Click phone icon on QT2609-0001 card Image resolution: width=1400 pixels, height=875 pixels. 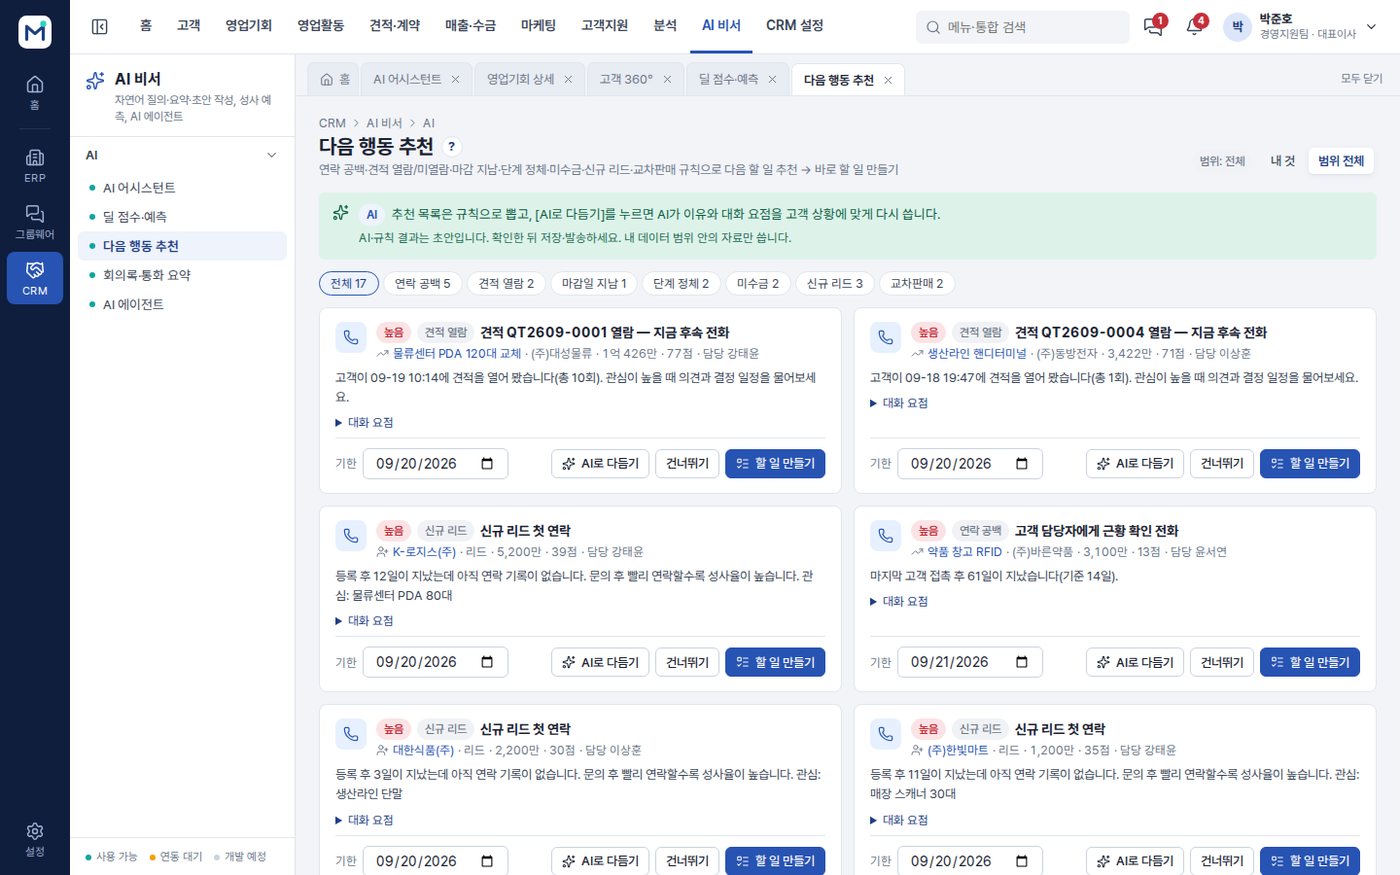coord(351,338)
